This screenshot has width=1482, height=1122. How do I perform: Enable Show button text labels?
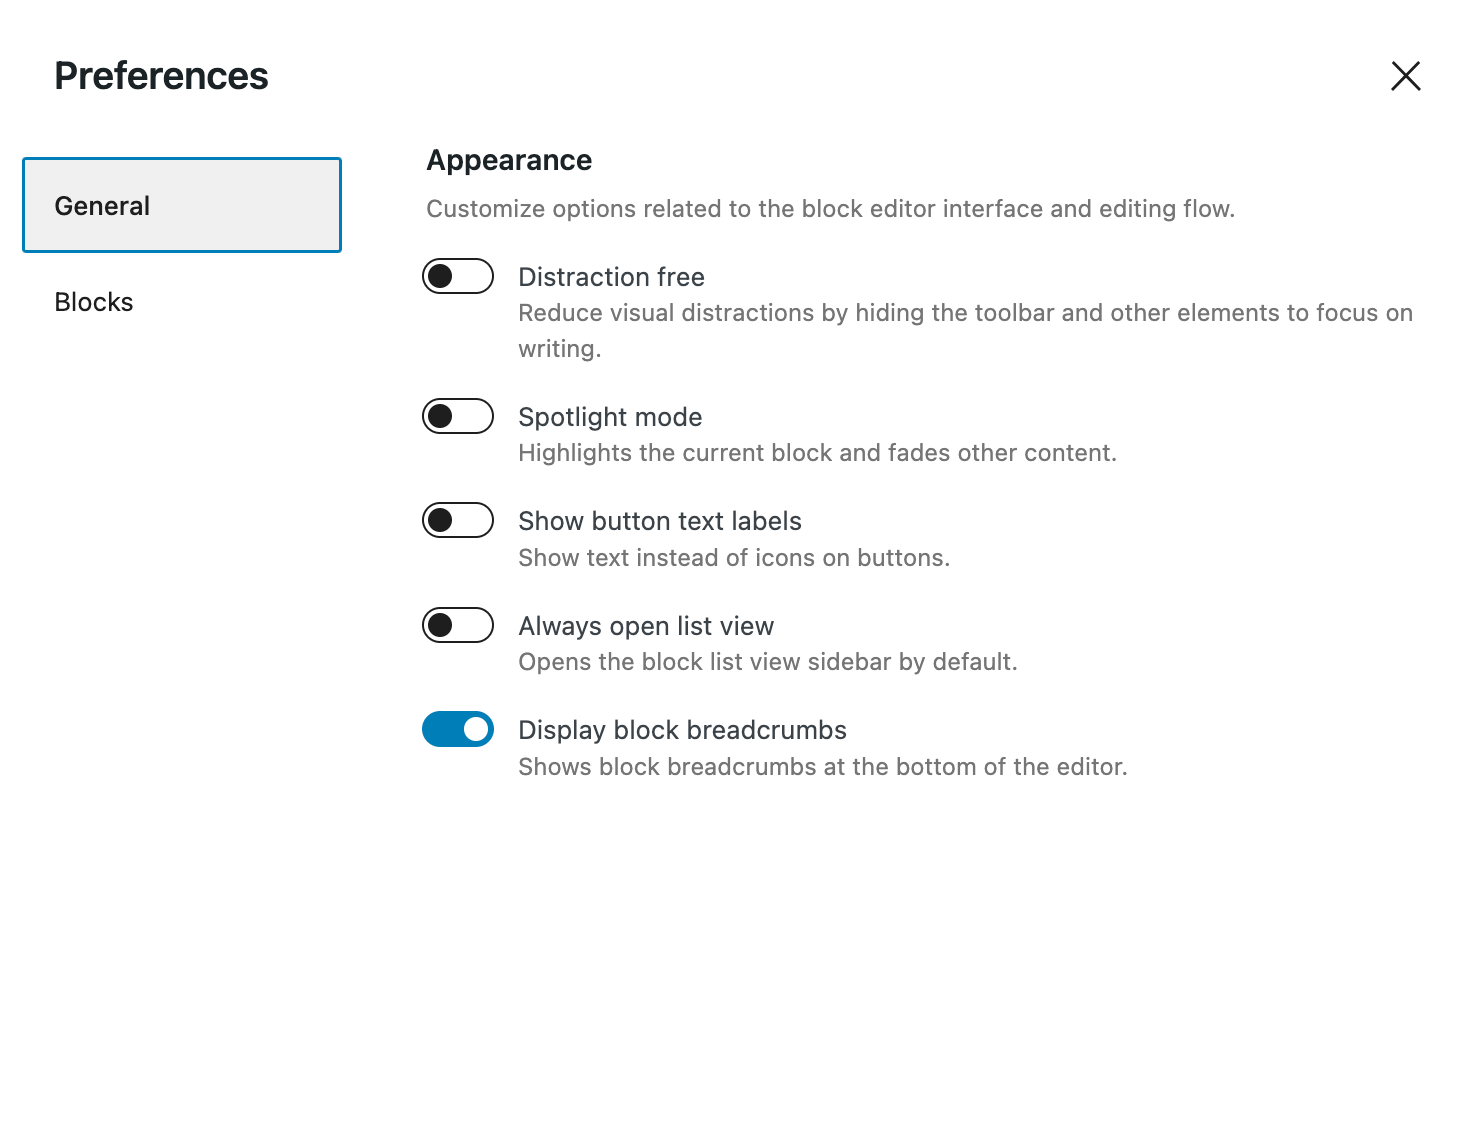(x=458, y=520)
